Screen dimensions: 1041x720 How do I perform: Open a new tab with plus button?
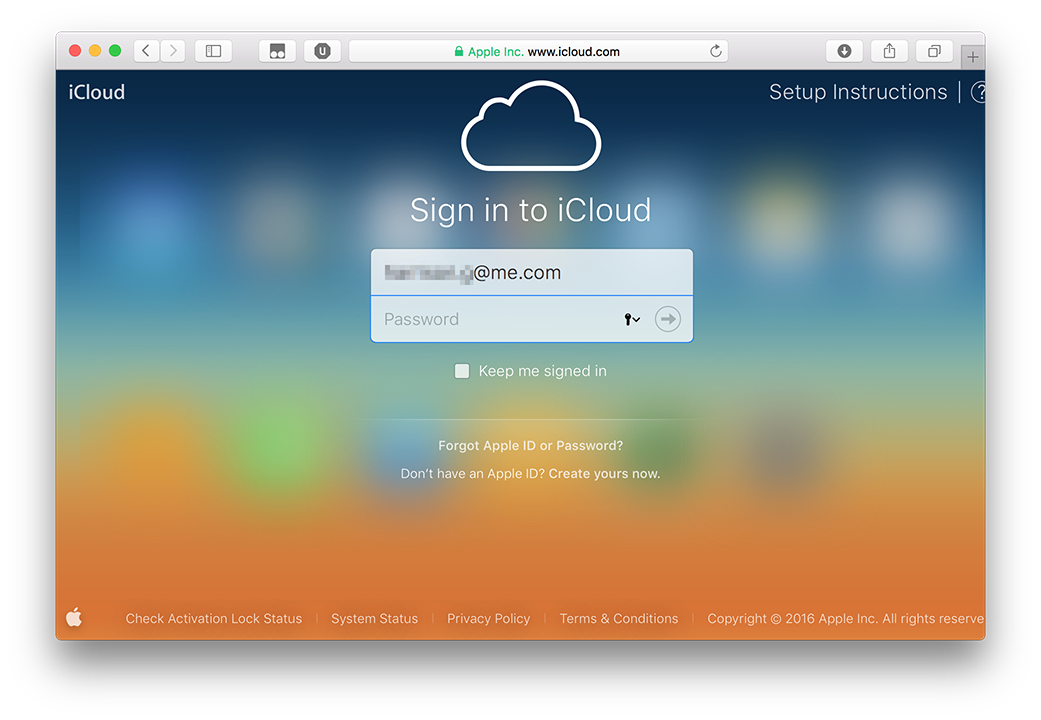click(972, 57)
